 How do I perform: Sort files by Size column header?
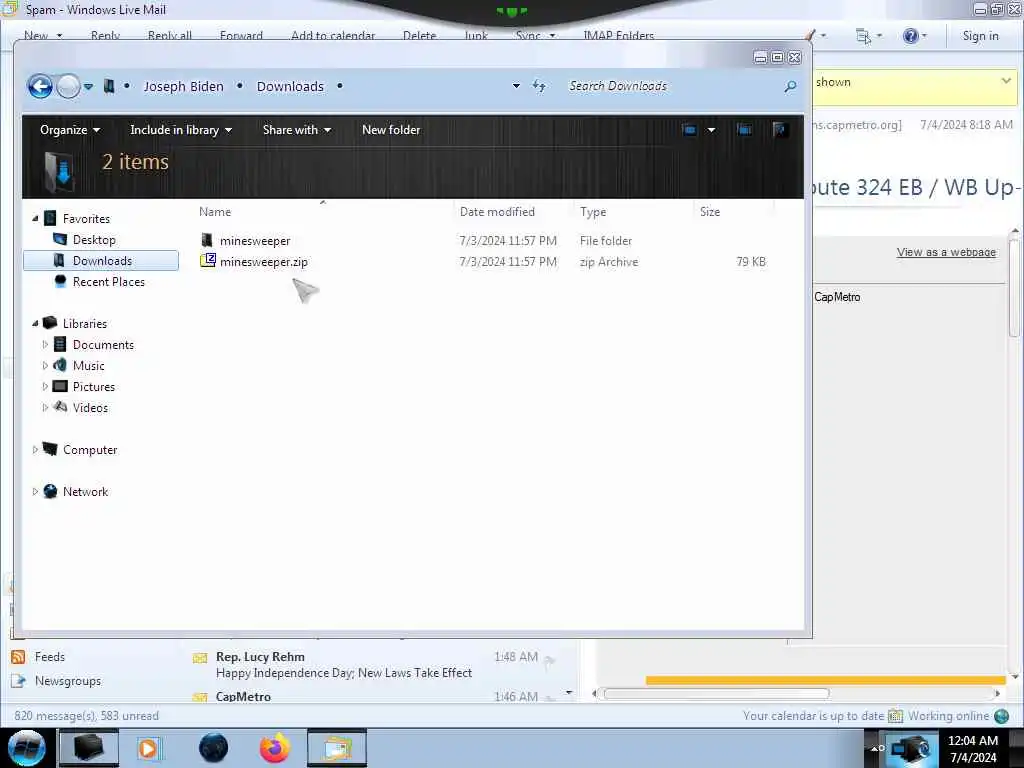(x=710, y=212)
